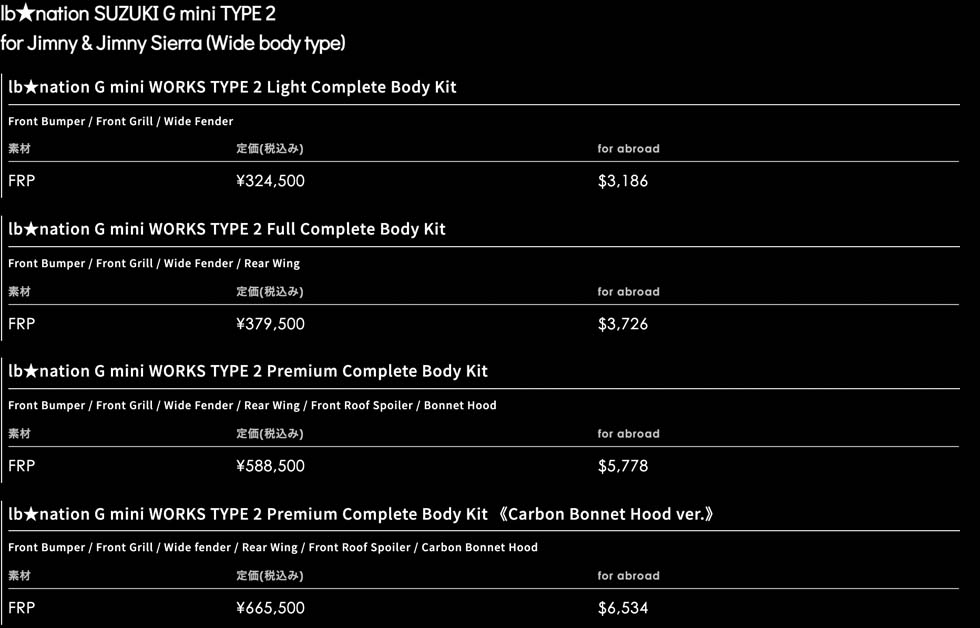The height and width of the screenshot is (628, 980).
Task: Select the Light Complete Body Kit heading
Action: click(x=232, y=87)
